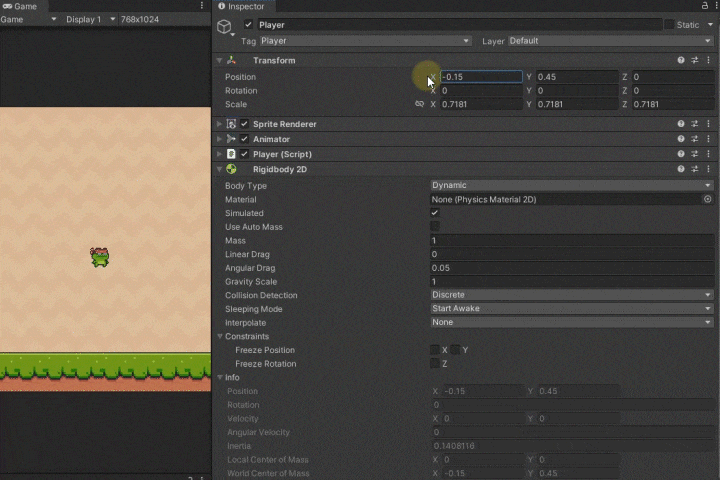Image resolution: width=720 pixels, height=480 pixels.
Task: Click the Linear Drag field
Action: (x=572, y=254)
